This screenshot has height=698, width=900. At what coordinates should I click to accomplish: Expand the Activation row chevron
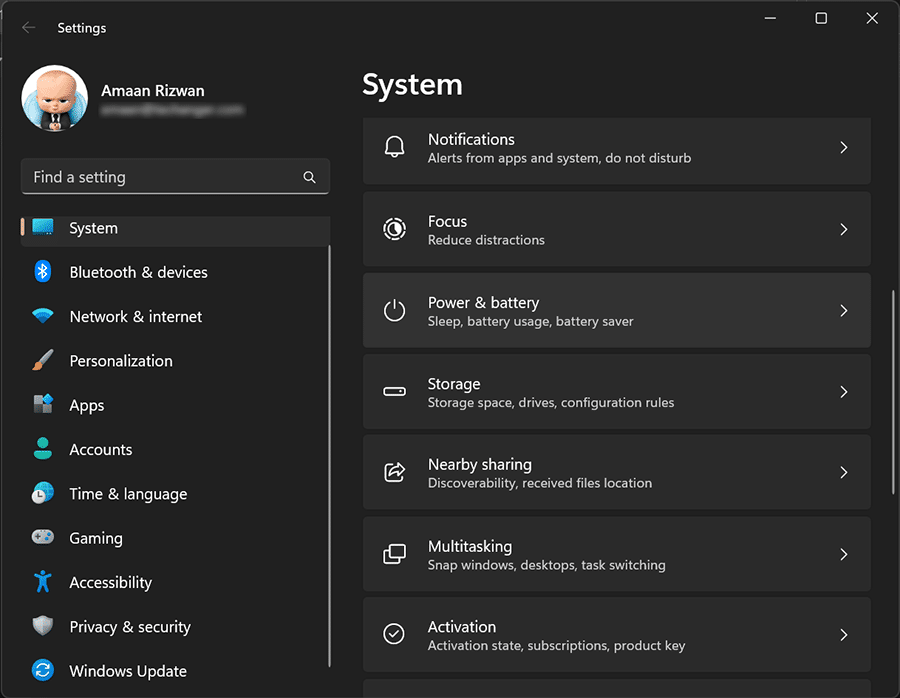click(844, 635)
